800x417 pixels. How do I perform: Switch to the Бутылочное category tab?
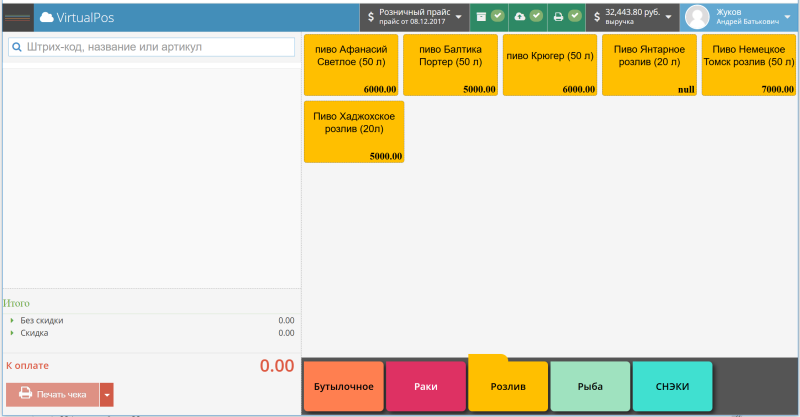(343, 386)
